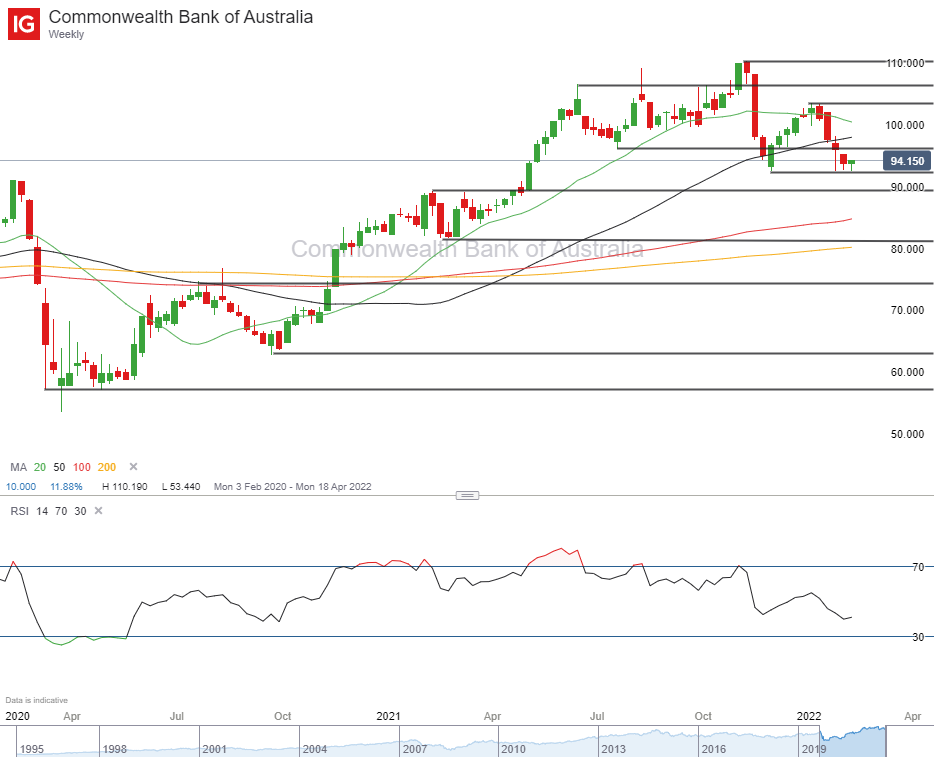934x757 pixels.
Task: Select the MA 100 period label
Action: coord(82,468)
